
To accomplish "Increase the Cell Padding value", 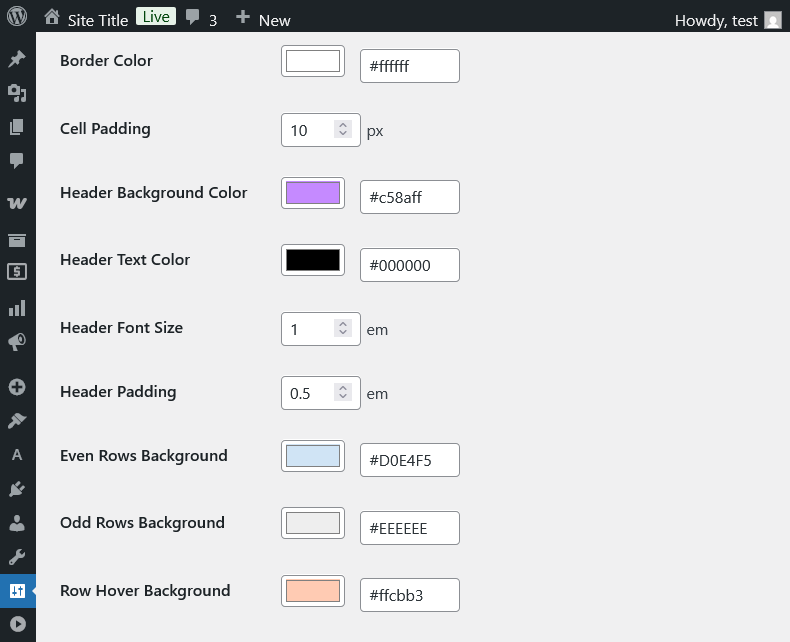I will tap(343, 126).
